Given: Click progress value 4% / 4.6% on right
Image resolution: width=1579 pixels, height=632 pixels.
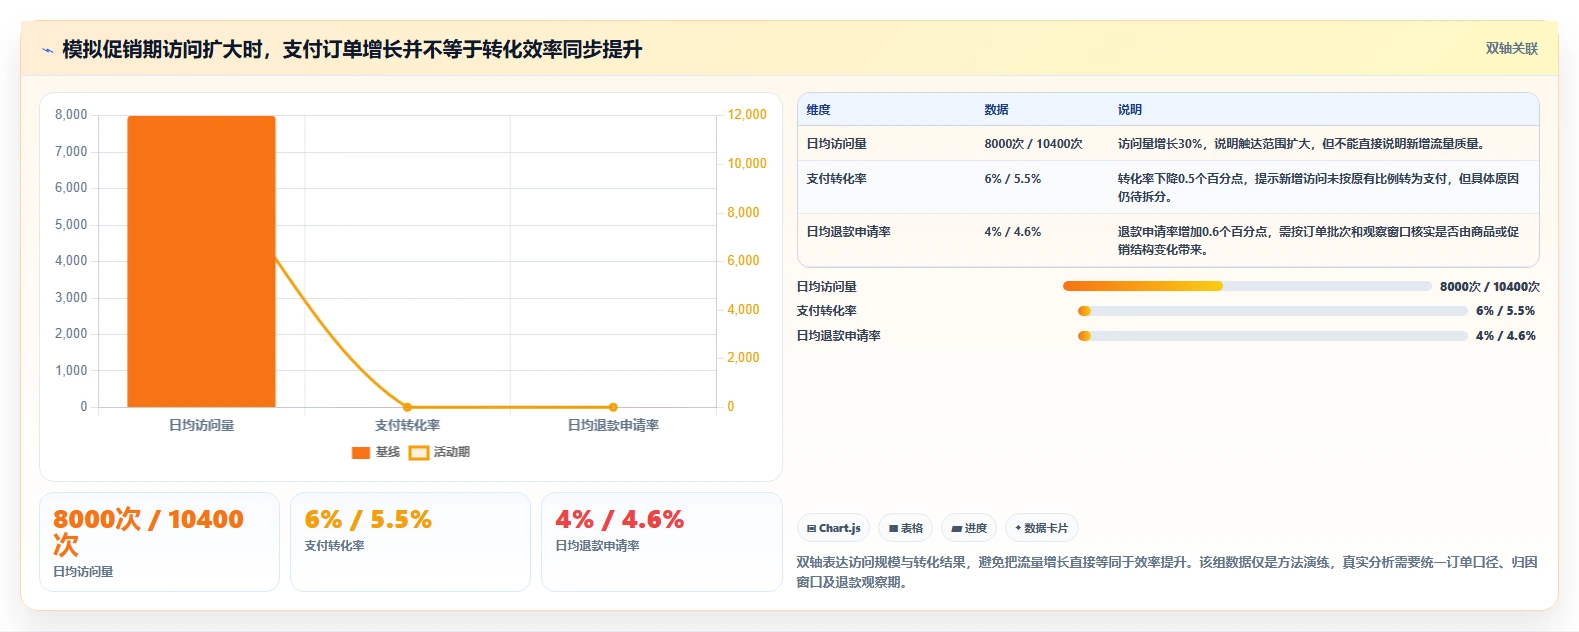Looking at the screenshot, I should 1505,336.
